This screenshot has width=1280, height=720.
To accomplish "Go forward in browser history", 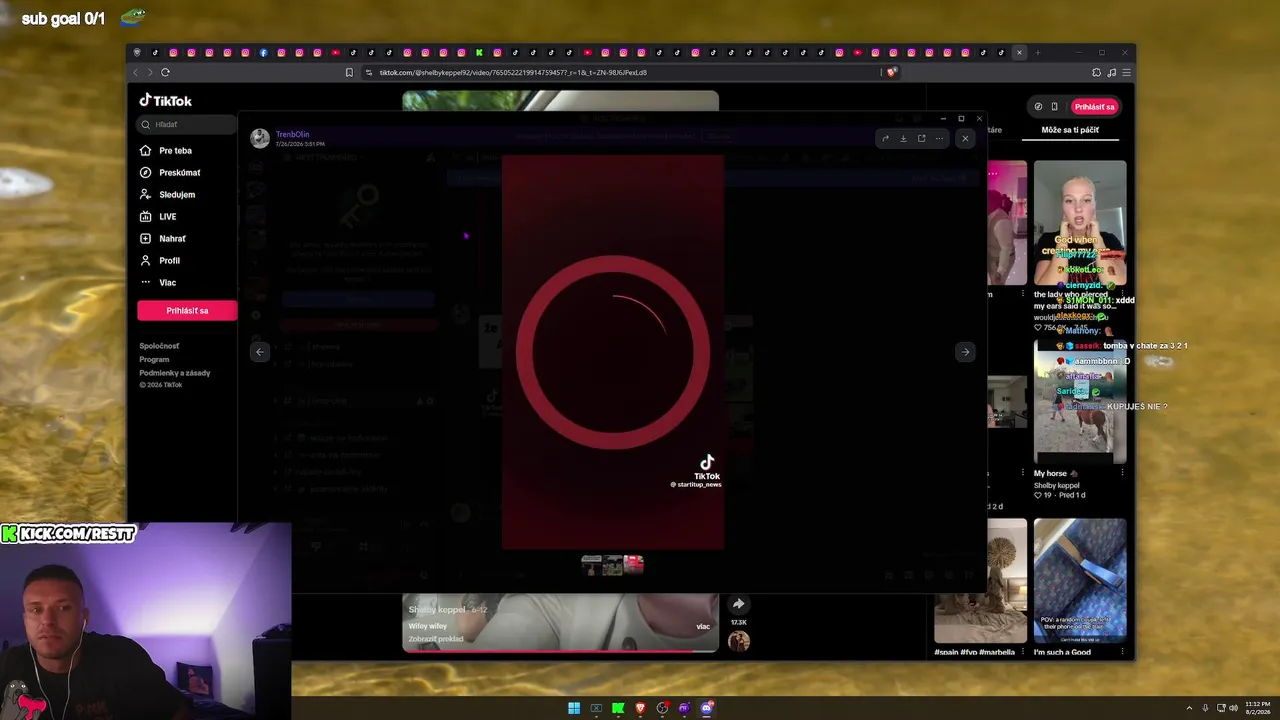I will click(150, 72).
